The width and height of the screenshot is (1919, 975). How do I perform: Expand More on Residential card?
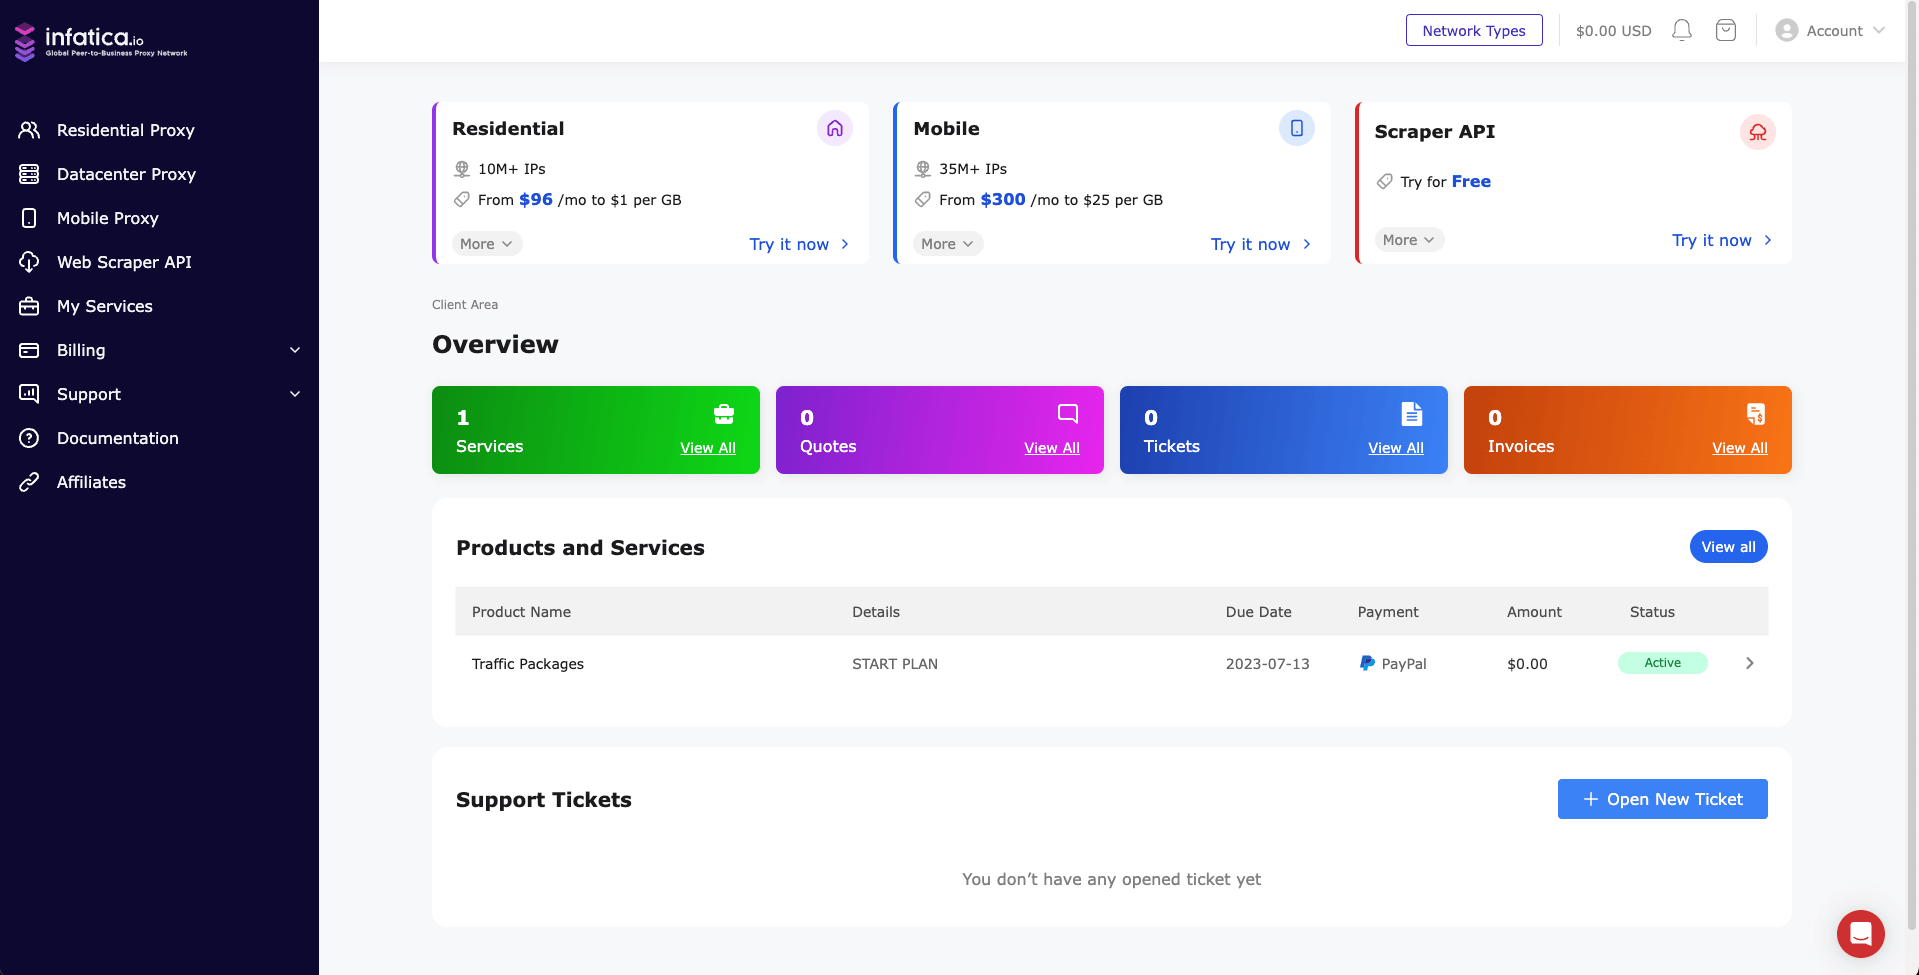coord(486,244)
